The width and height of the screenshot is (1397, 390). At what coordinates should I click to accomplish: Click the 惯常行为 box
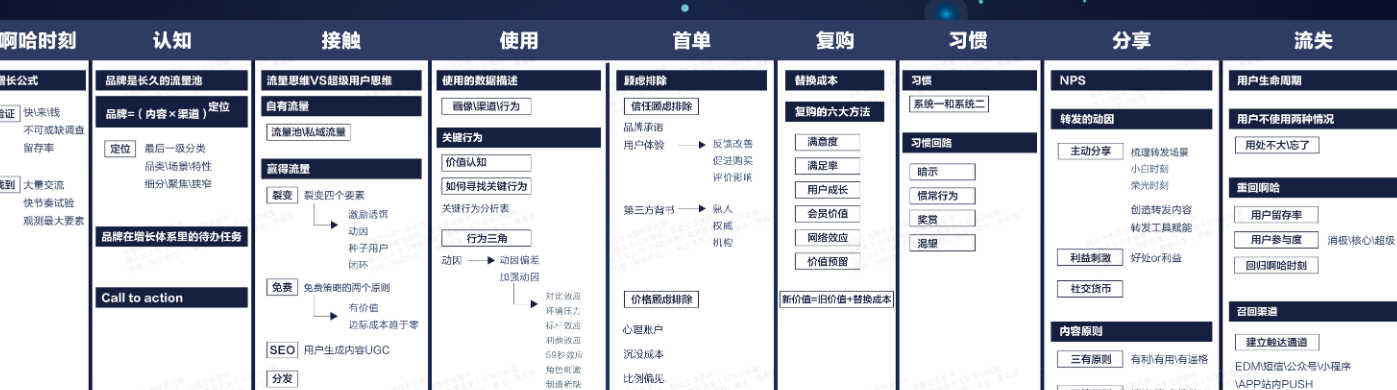[941, 196]
